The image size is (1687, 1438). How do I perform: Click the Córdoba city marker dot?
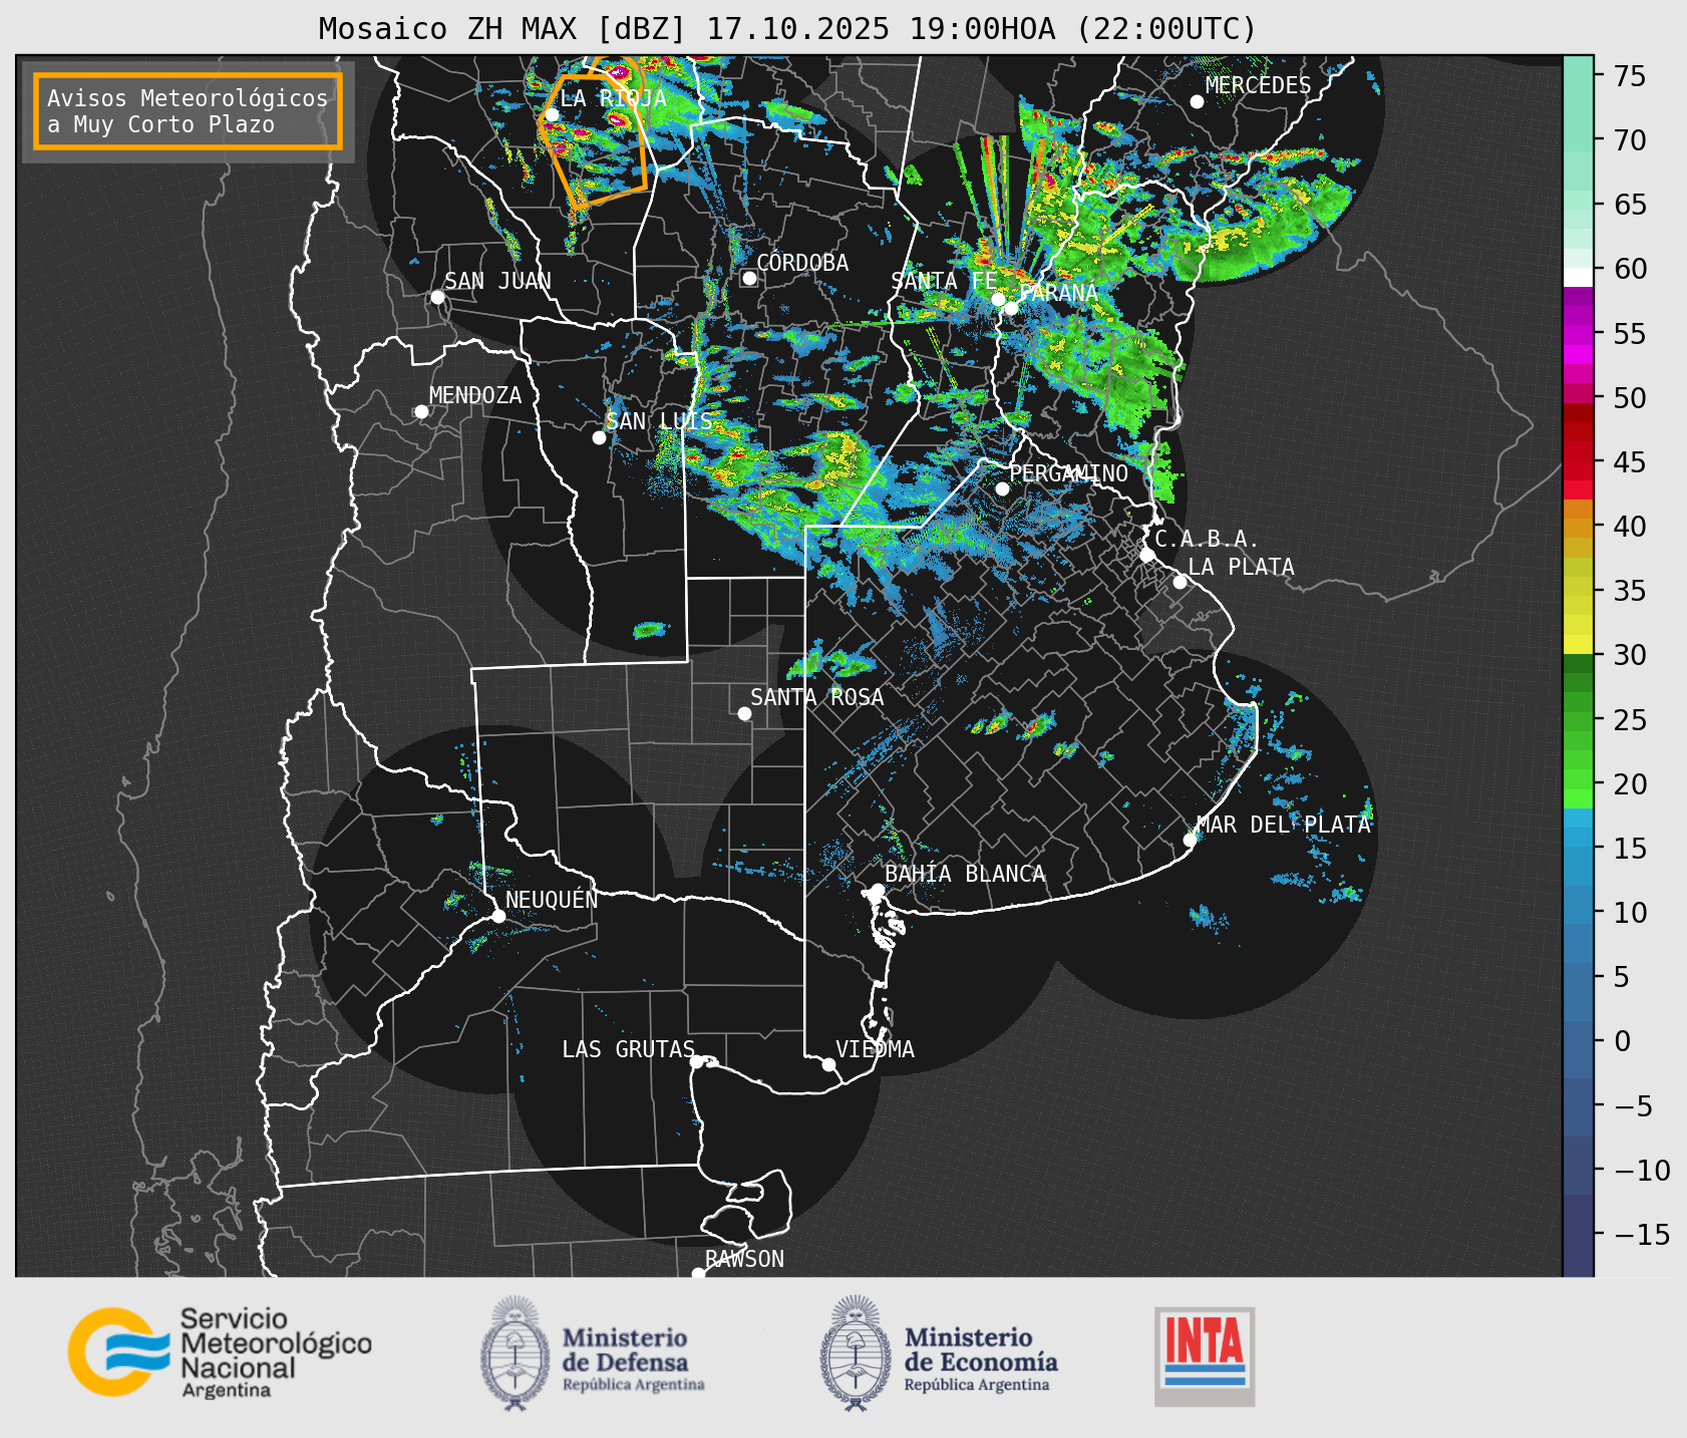[749, 278]
